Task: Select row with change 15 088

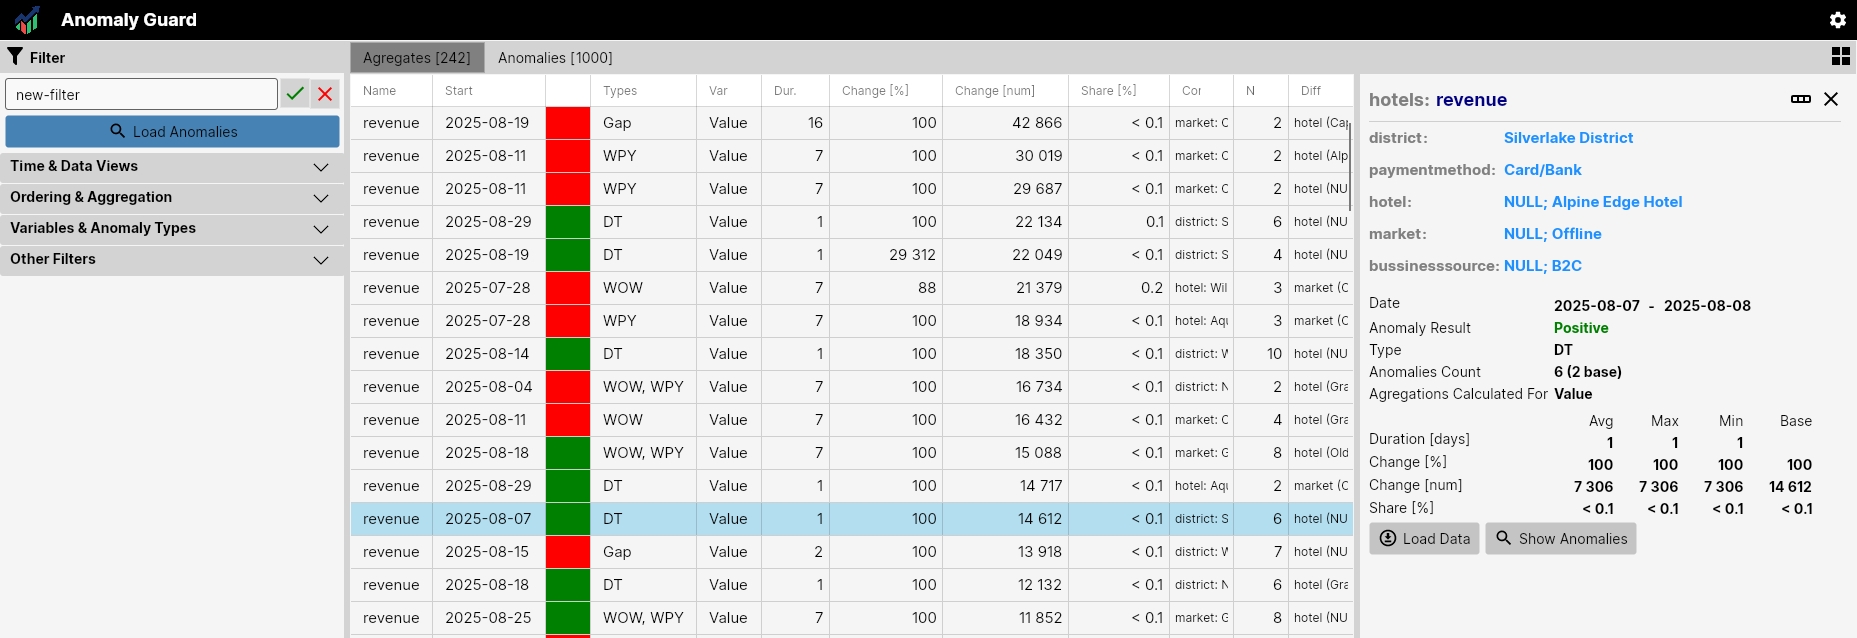Action: tap(851, 453)
